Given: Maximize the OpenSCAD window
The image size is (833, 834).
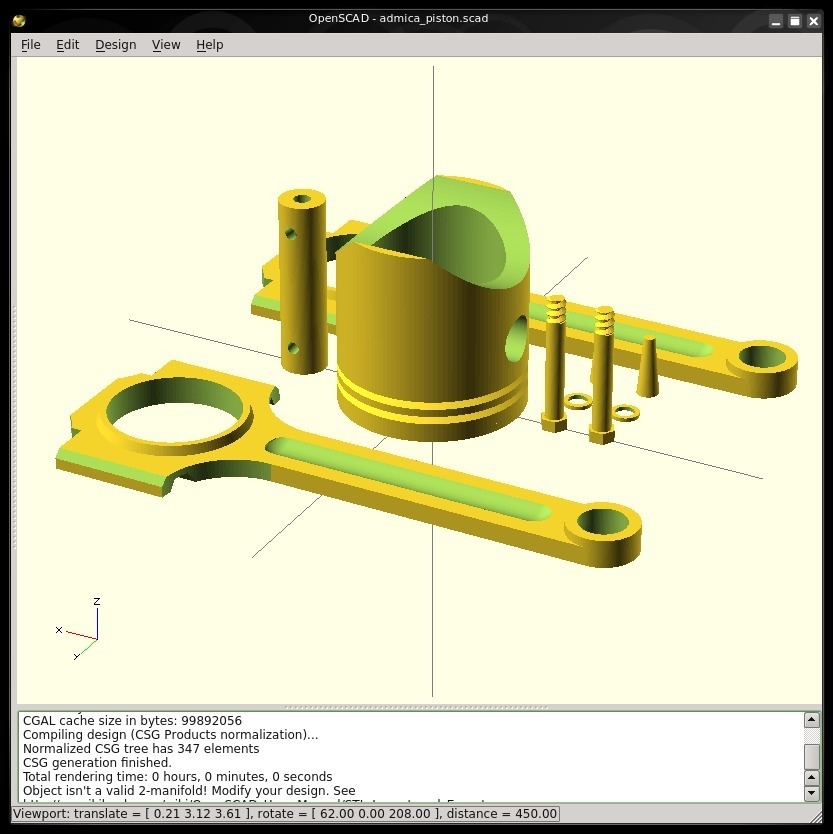Looking at the screenshot, I should [795, 21].
